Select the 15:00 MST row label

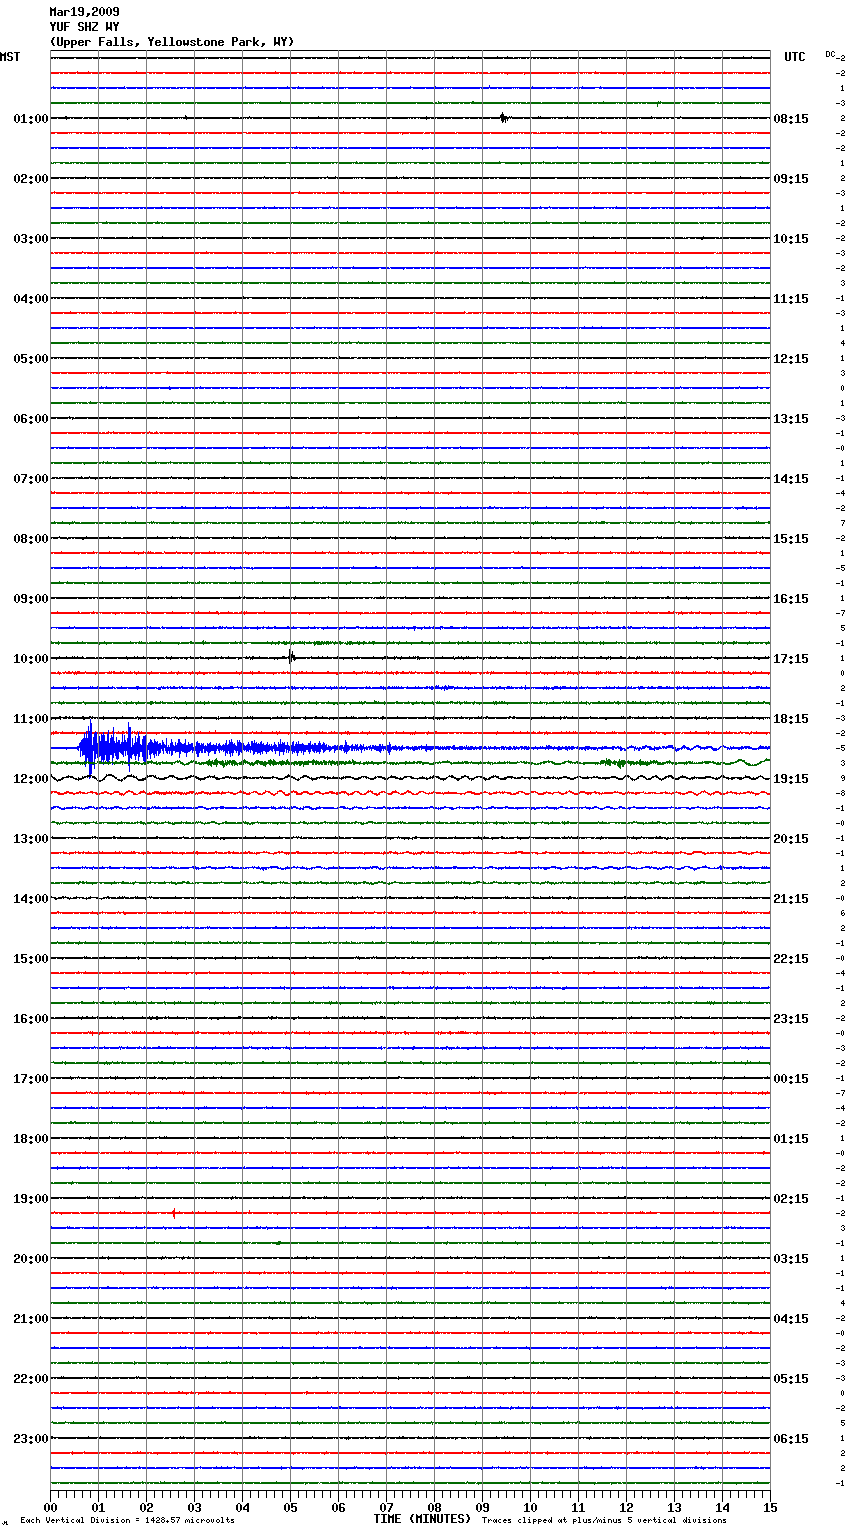pyautogui.click(x=31, y=959)
